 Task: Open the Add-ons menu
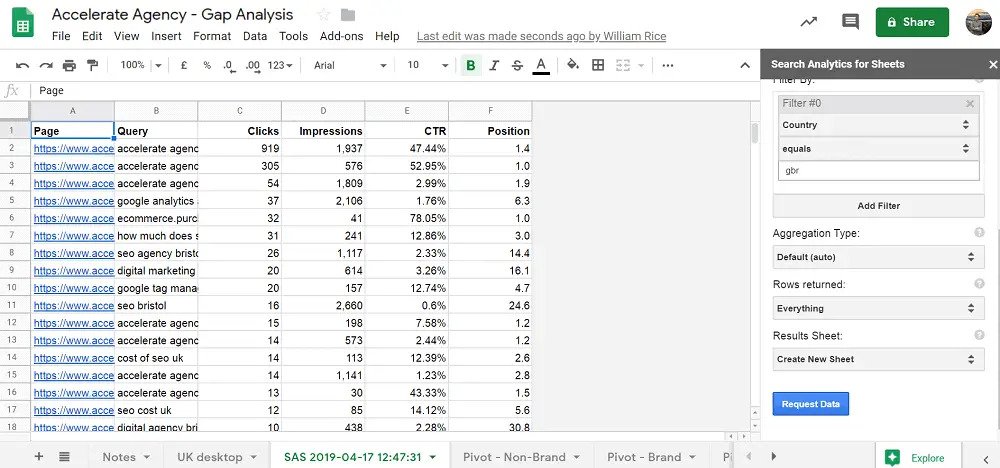click(341, 36)
